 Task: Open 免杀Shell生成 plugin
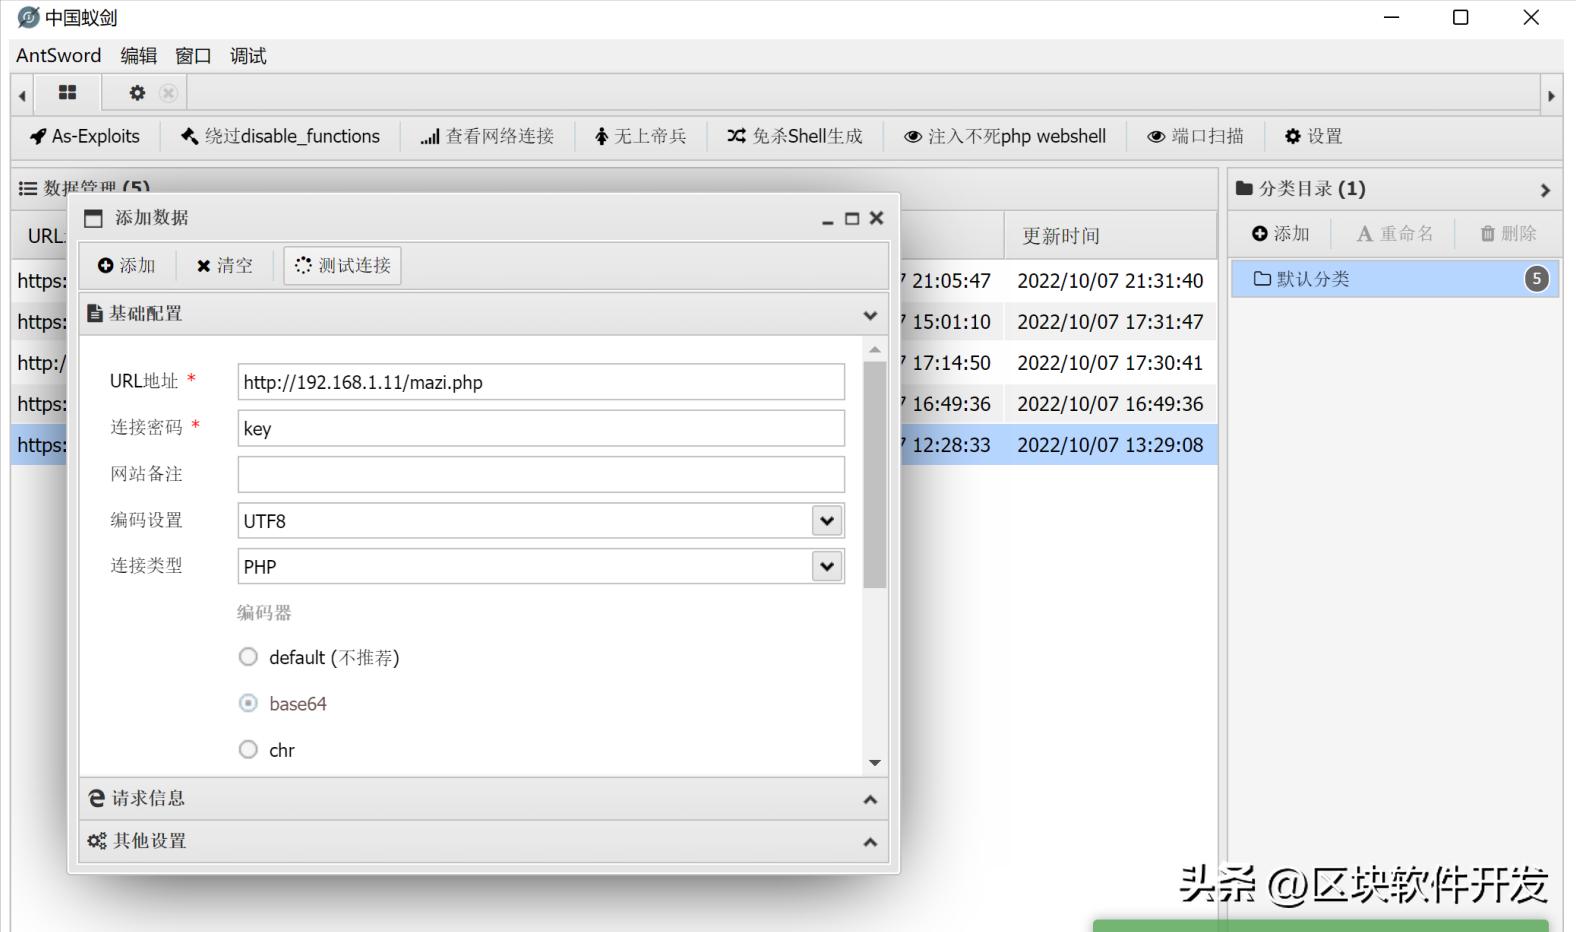tap(794, 136)
